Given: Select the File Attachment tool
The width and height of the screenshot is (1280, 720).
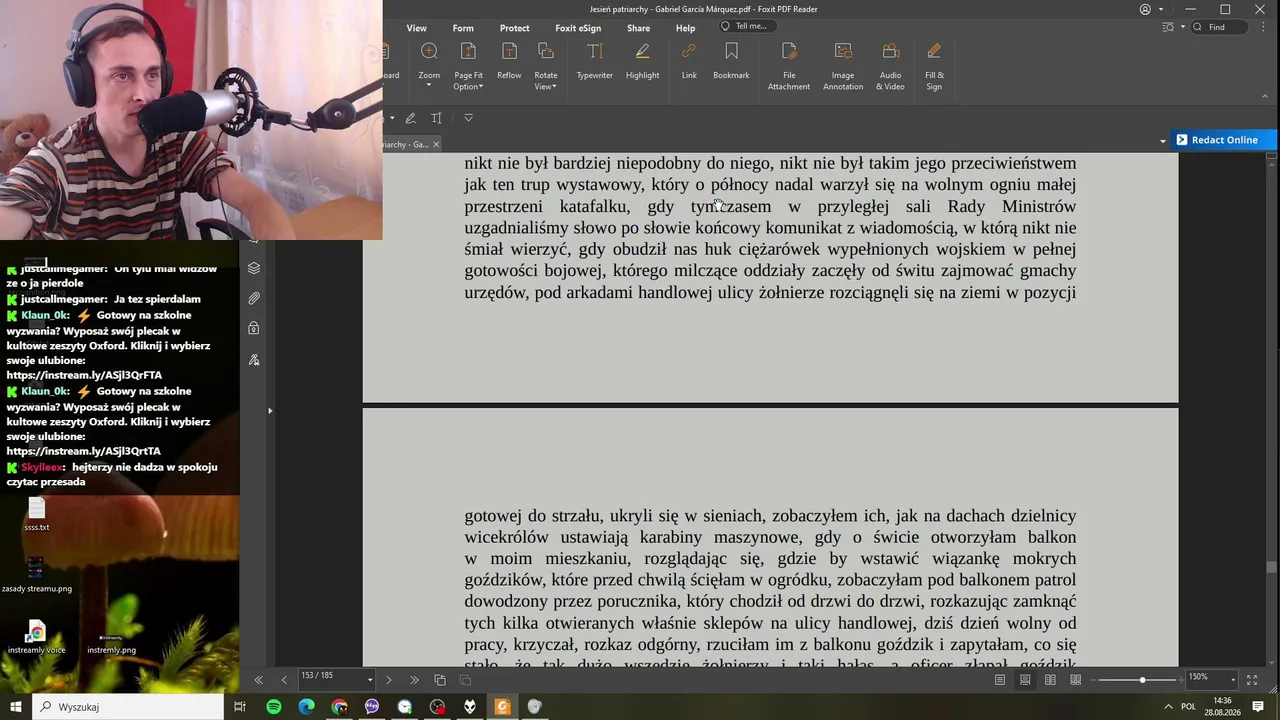Looking at the screenshot, I should pos(789,66).
